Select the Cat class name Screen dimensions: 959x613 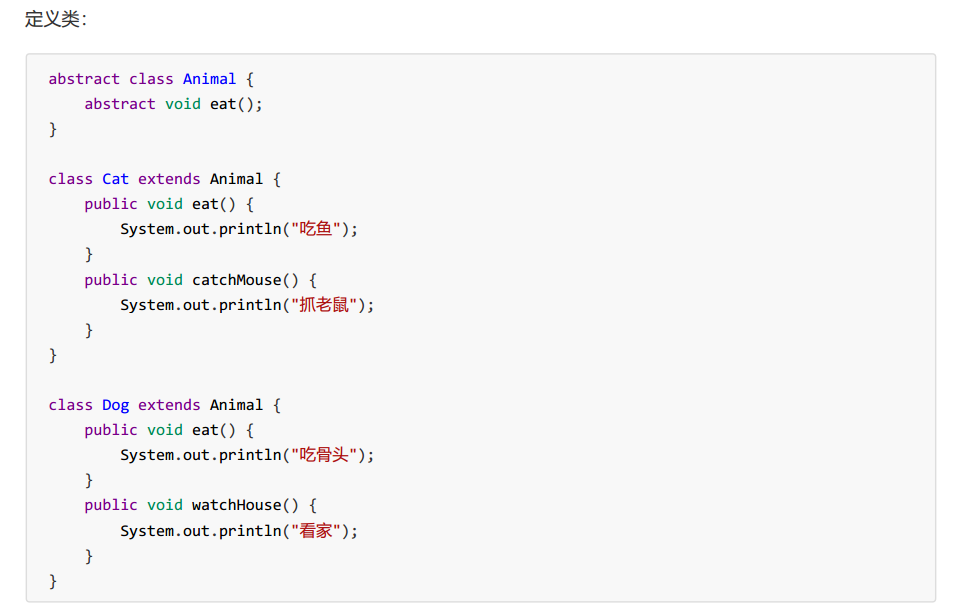pyautogui.click(x=115, y=179)
